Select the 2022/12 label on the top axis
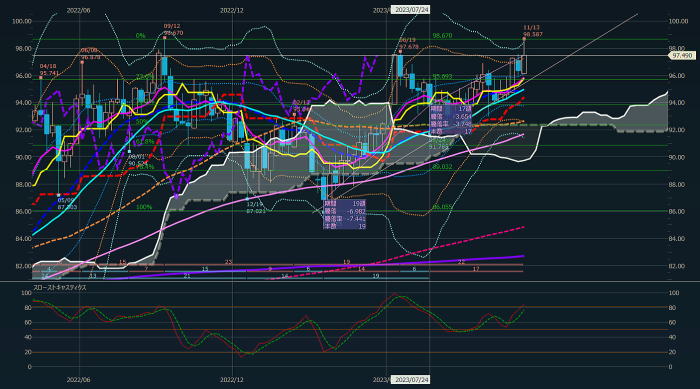This screenshot has width=700, height=389. (x=232, y=10)
